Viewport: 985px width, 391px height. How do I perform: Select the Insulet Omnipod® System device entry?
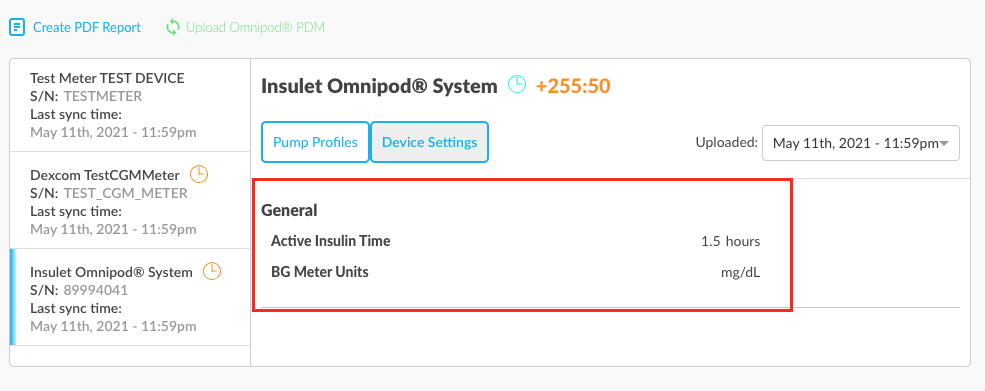click(x=130, y=297)
